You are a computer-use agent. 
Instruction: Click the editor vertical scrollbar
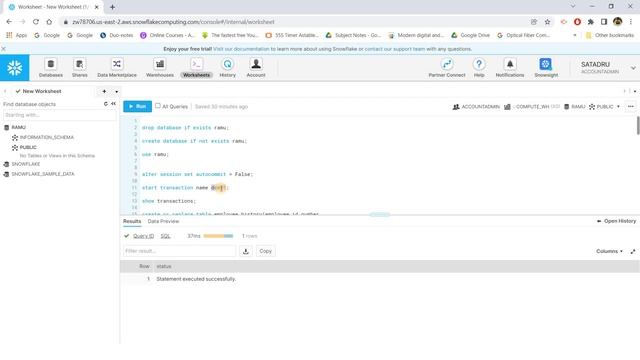click(638, 125)
